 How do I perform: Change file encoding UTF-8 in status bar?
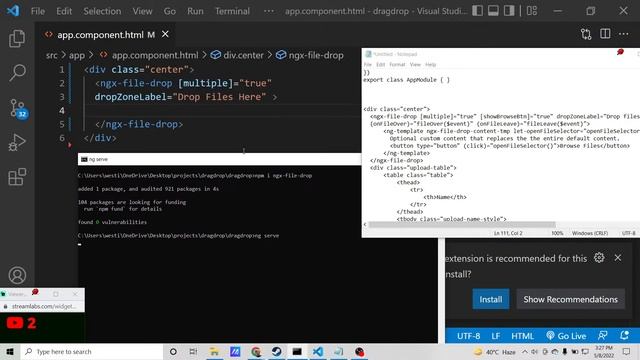[468, 336]
